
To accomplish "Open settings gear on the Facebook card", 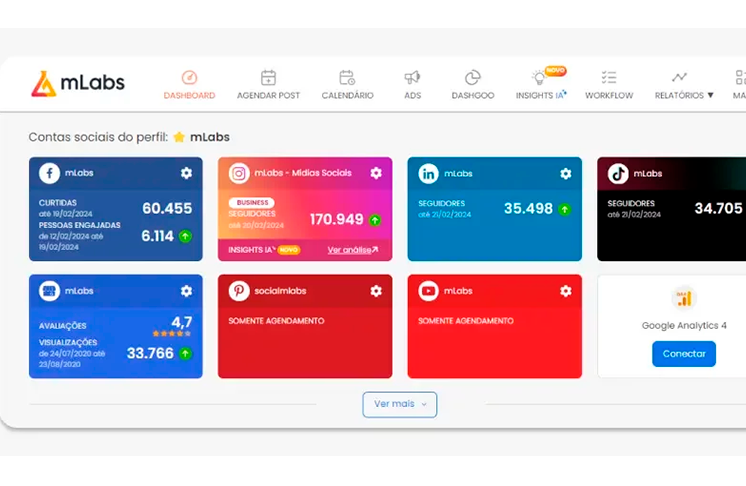I will point(186,173).
